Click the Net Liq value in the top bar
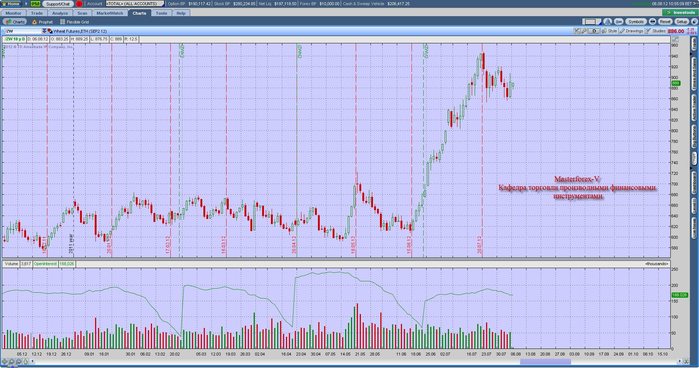Image resolution: width=699 pixels, height=368 pixels. (x=285, y=4)
